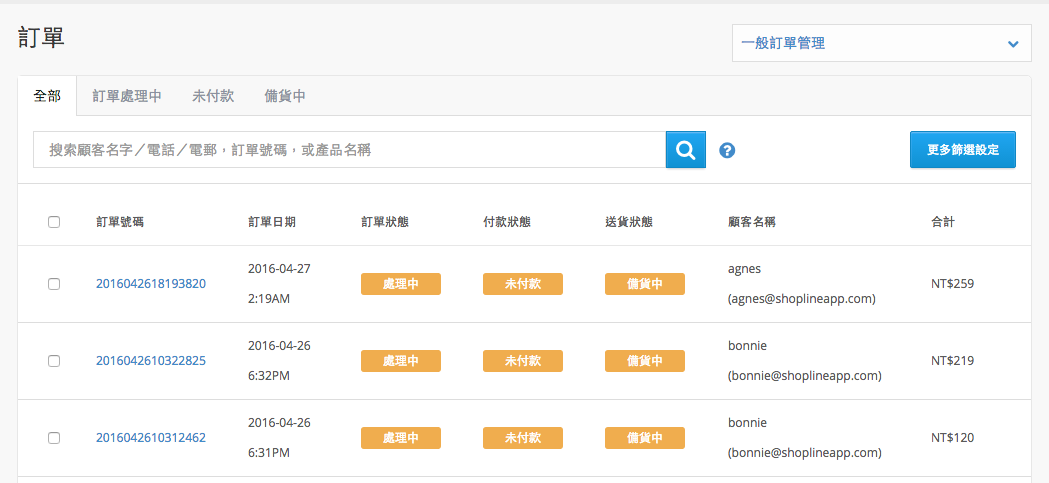Click the 處理中 badge for order 2016042610312462
Viewport: 1049px width, 483px height.
(401, 438)
